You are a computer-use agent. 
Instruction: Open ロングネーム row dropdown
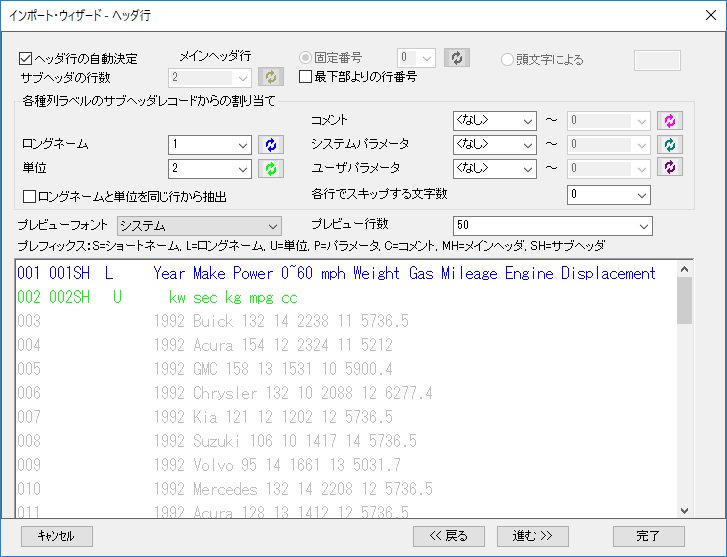(x=210, y=145)
